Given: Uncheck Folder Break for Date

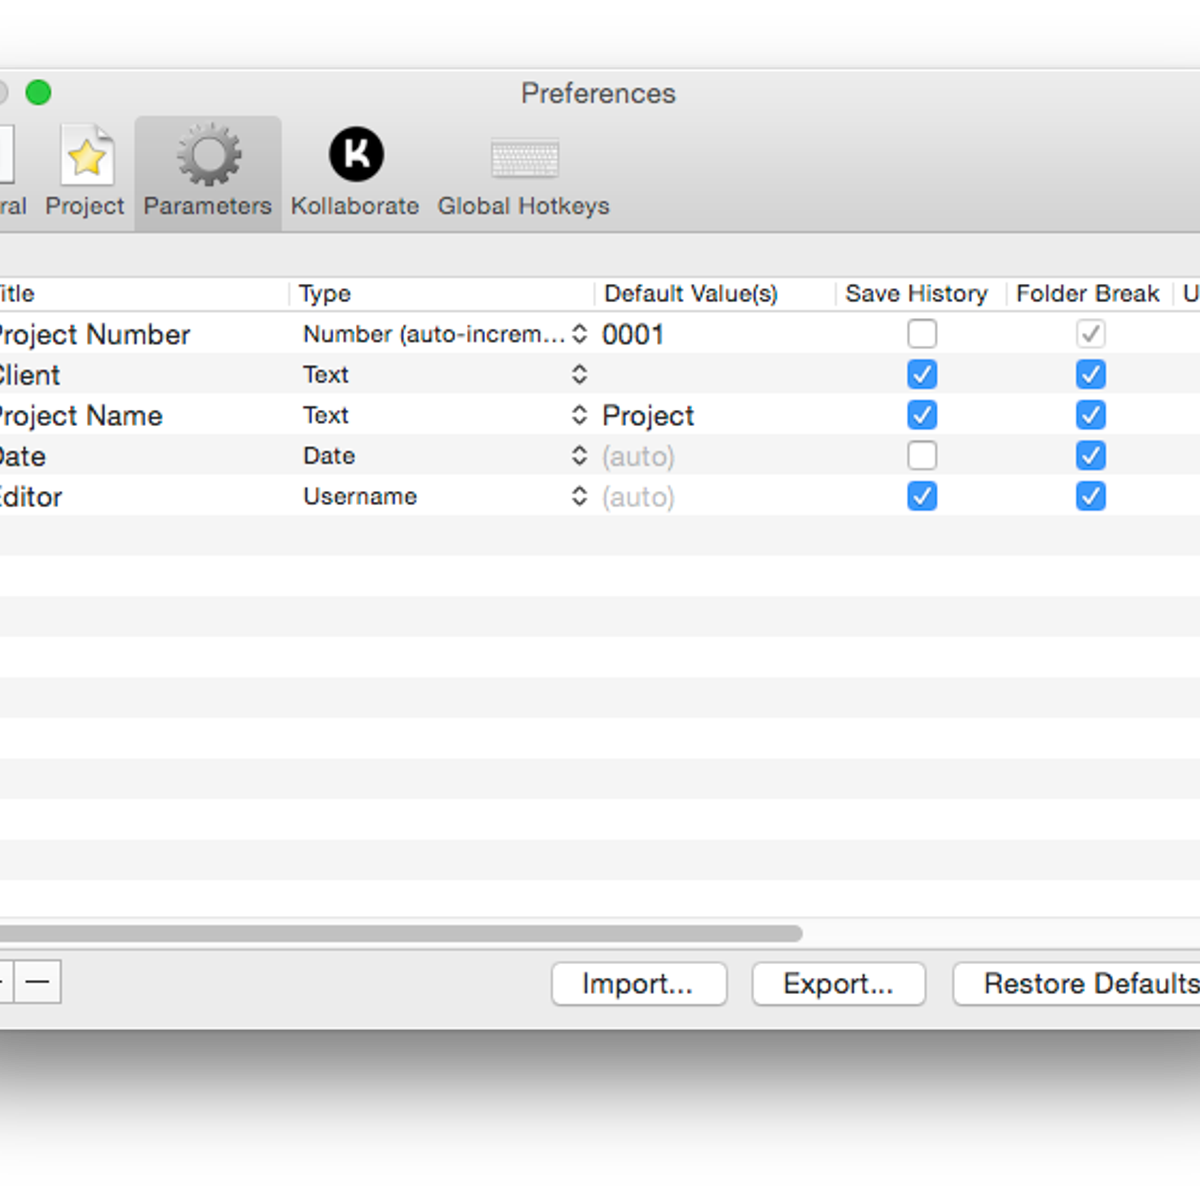Looking at the screenshot, I should (x=1090, y=455).
